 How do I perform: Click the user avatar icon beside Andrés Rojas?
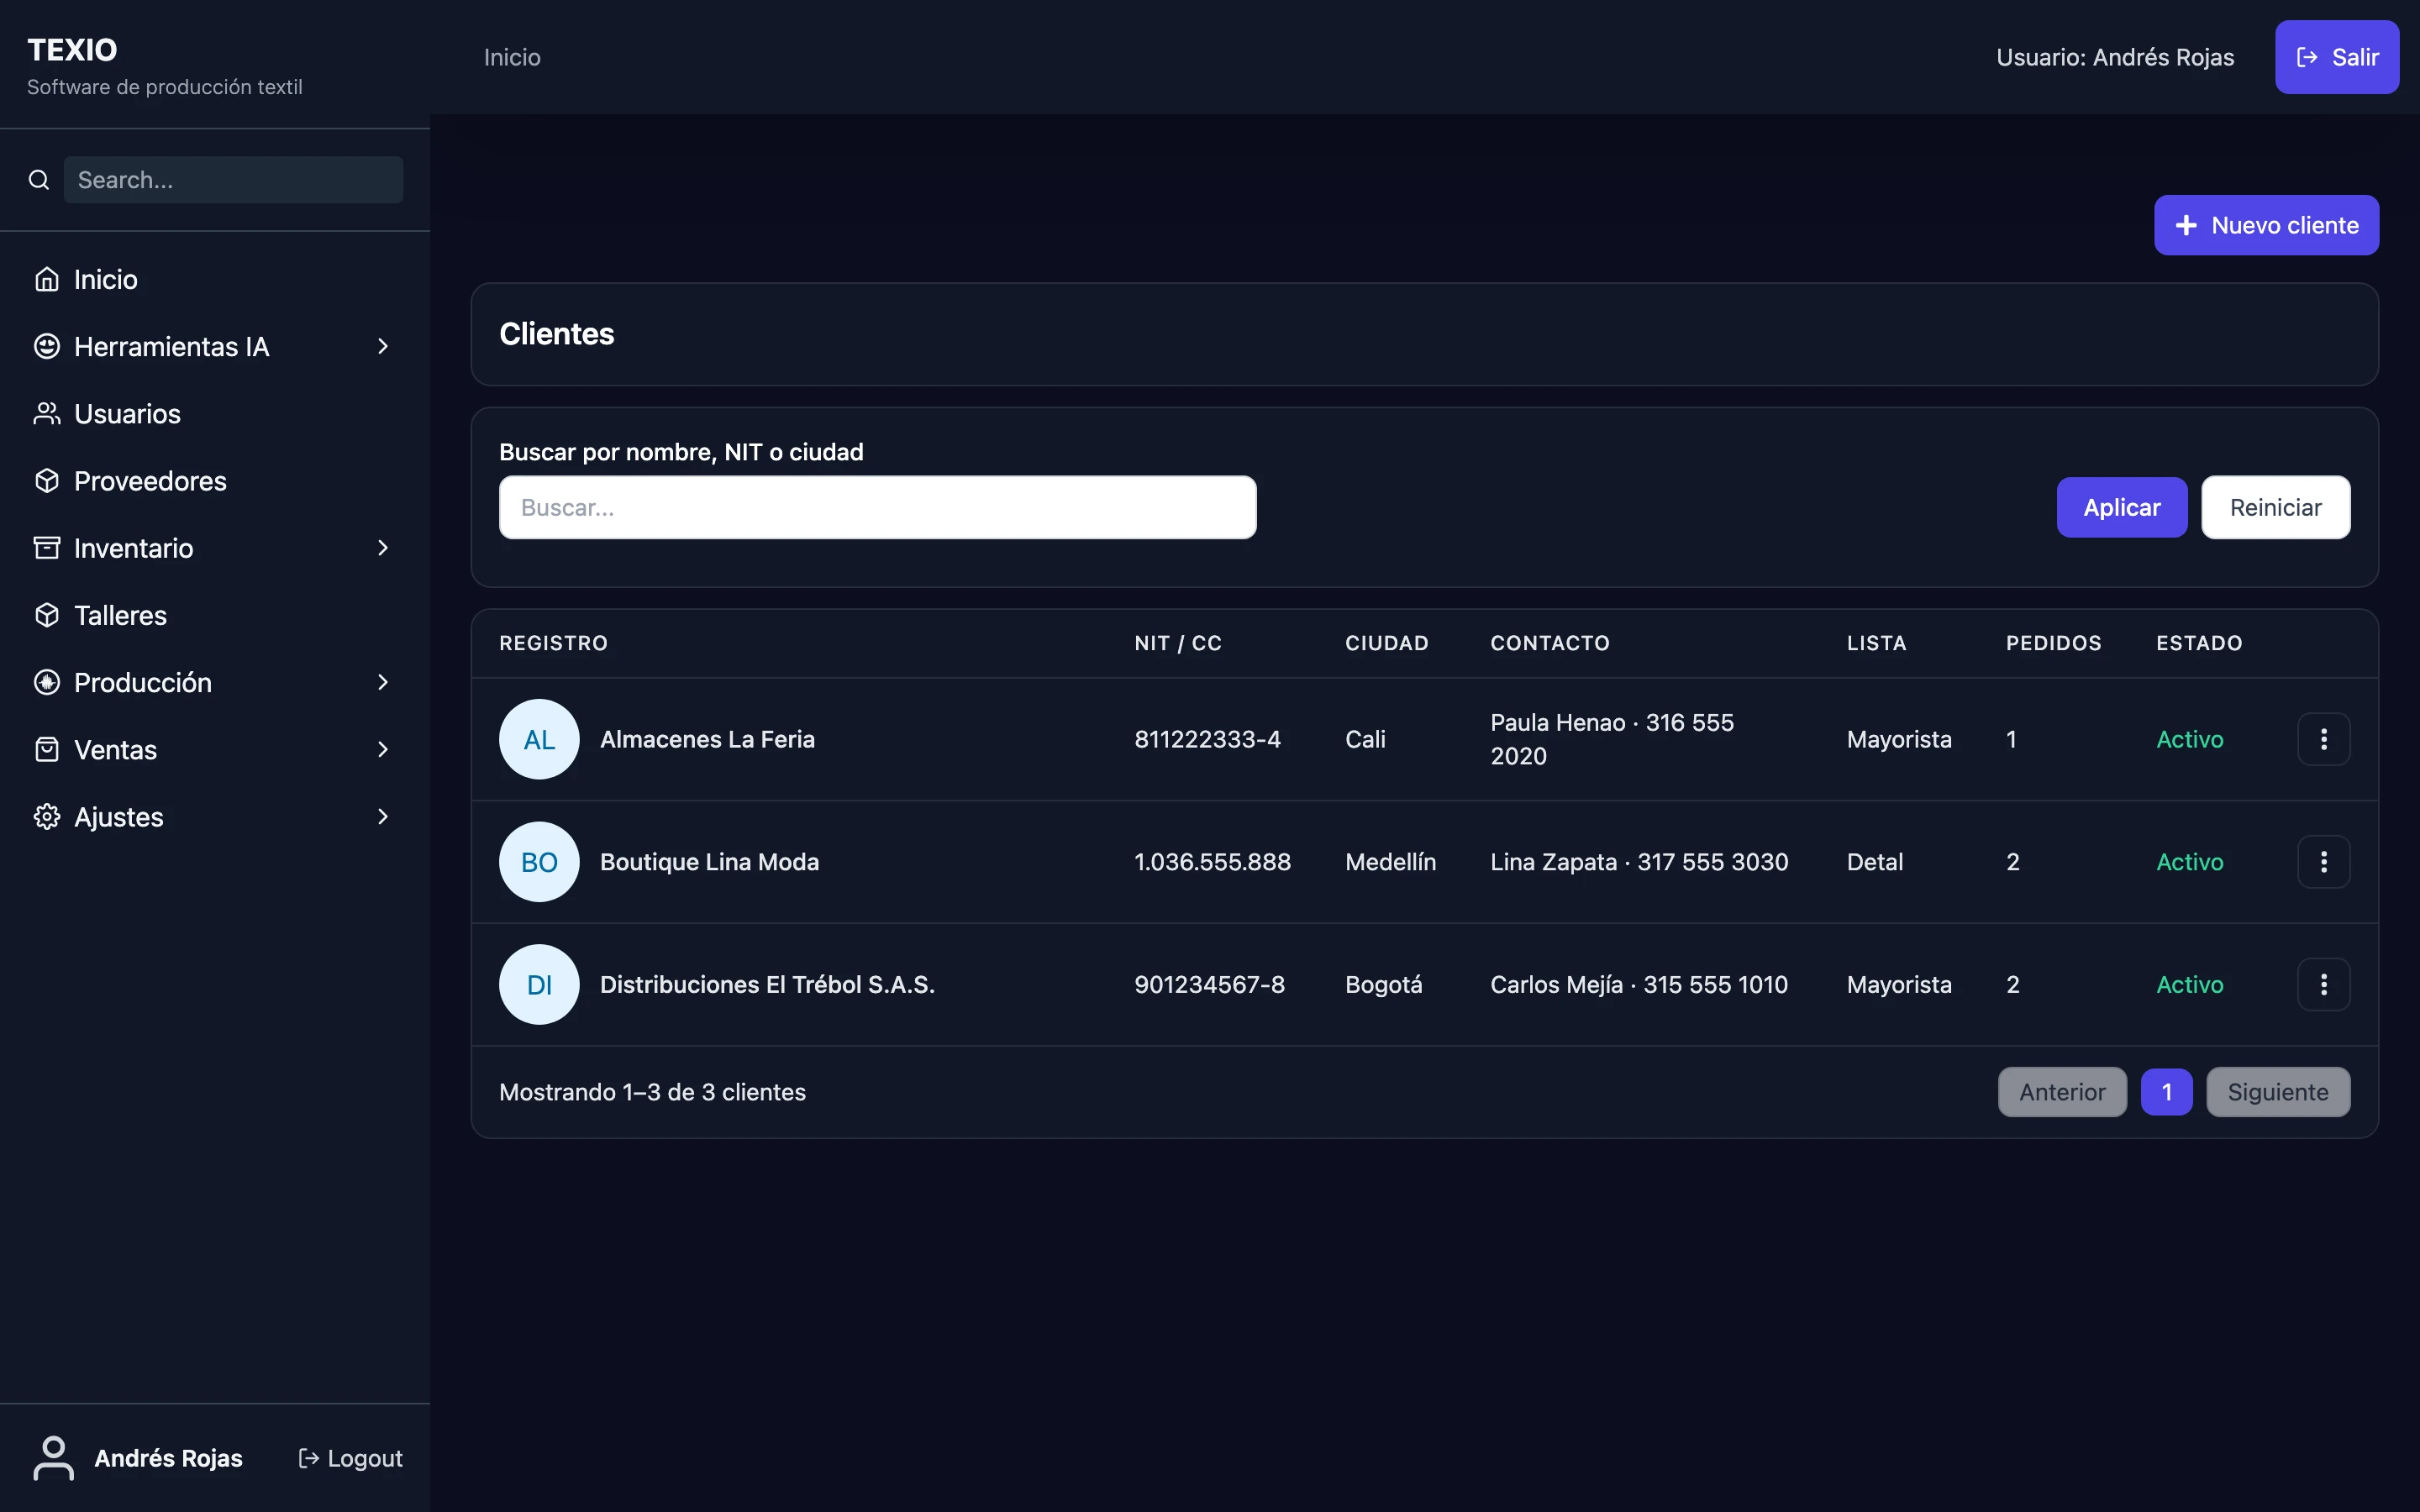pyautogui.click(x=54, y=1458)
